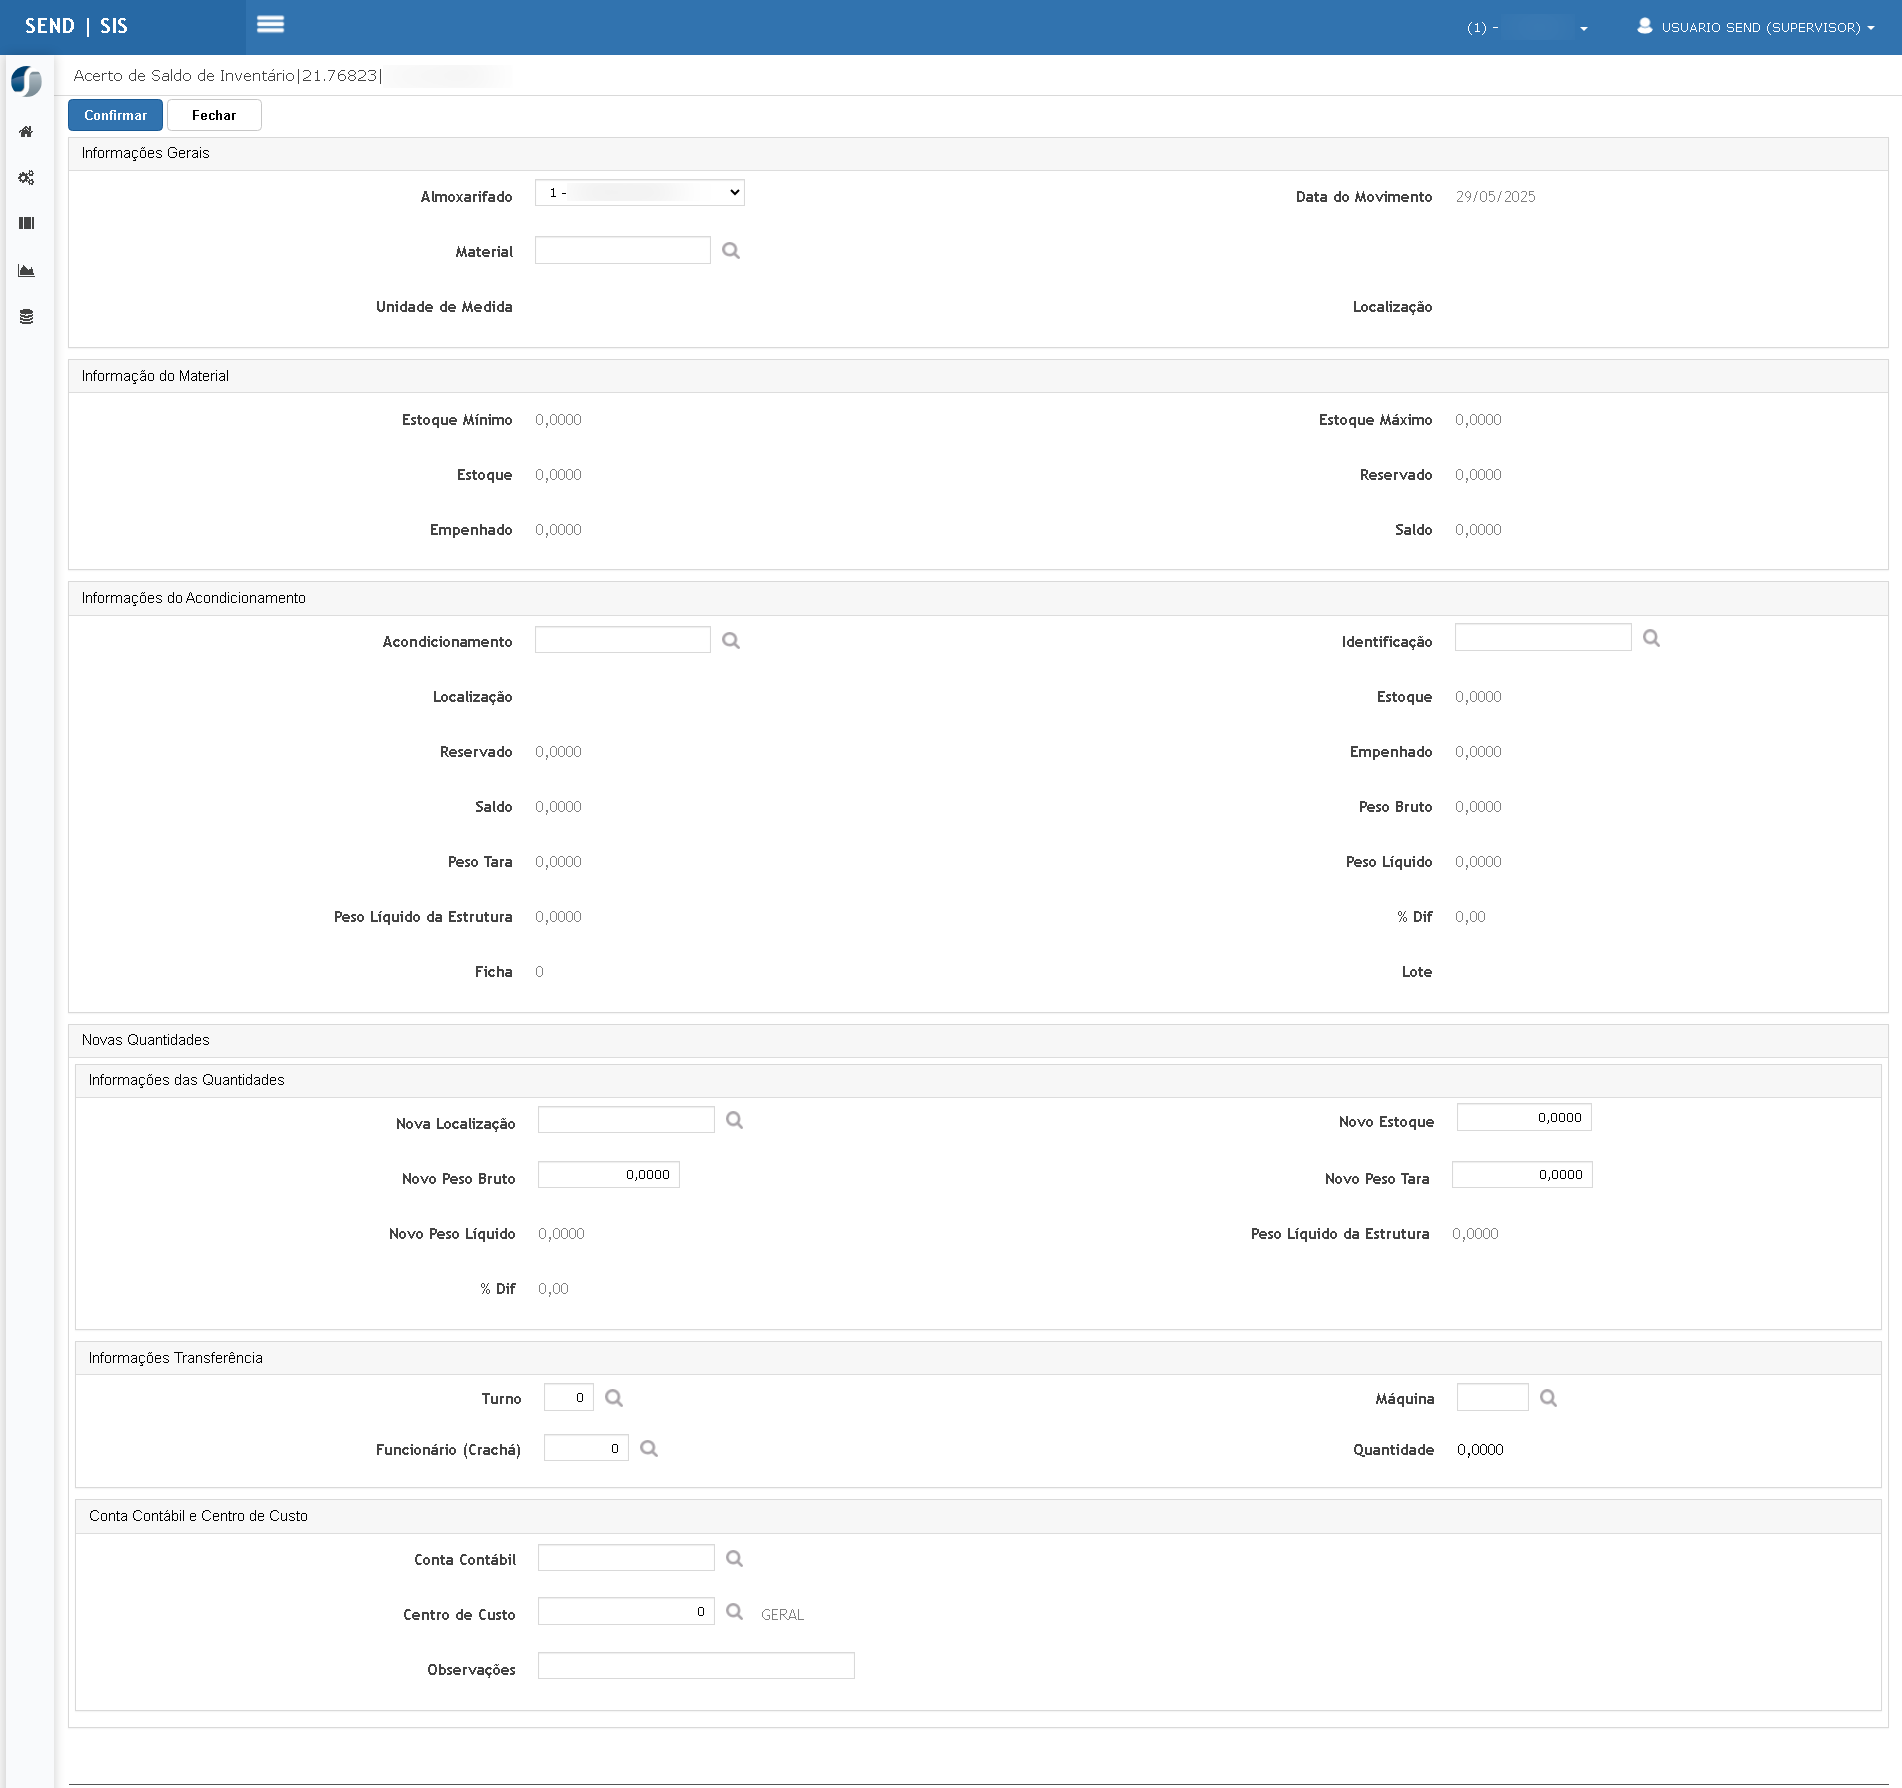Click the Informações Gerais section header
The width and height of the screenshot is (1902, 1788).
coord(978,153)
